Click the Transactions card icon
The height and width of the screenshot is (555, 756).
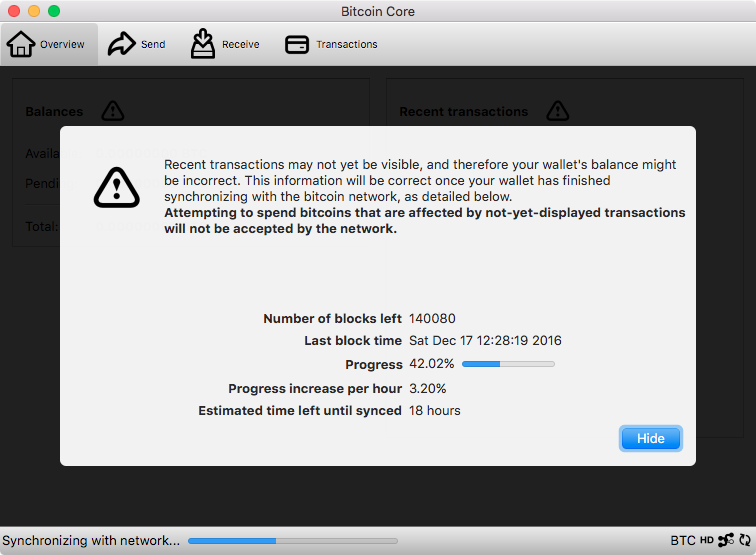[297, 45]
